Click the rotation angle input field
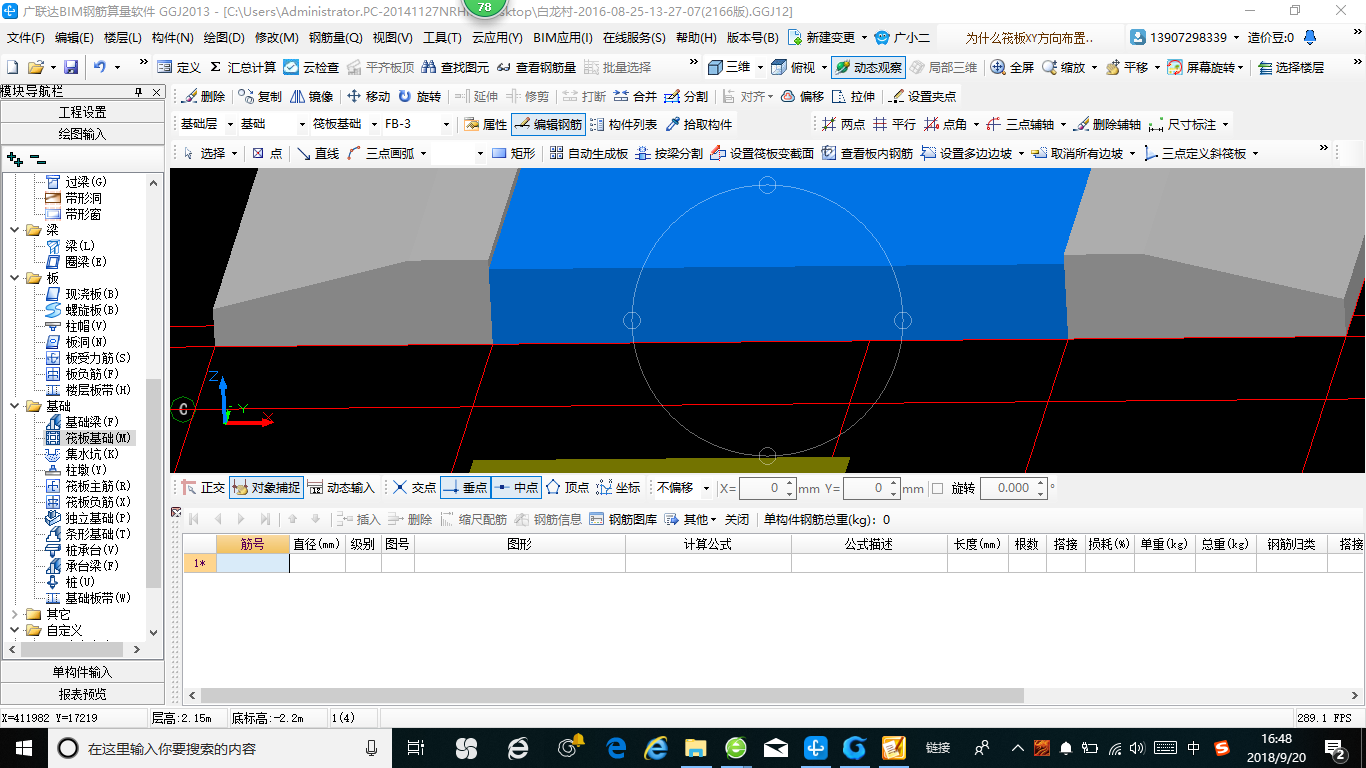Viewport: 1366px width, 768px height. [x=1013, y=488]
